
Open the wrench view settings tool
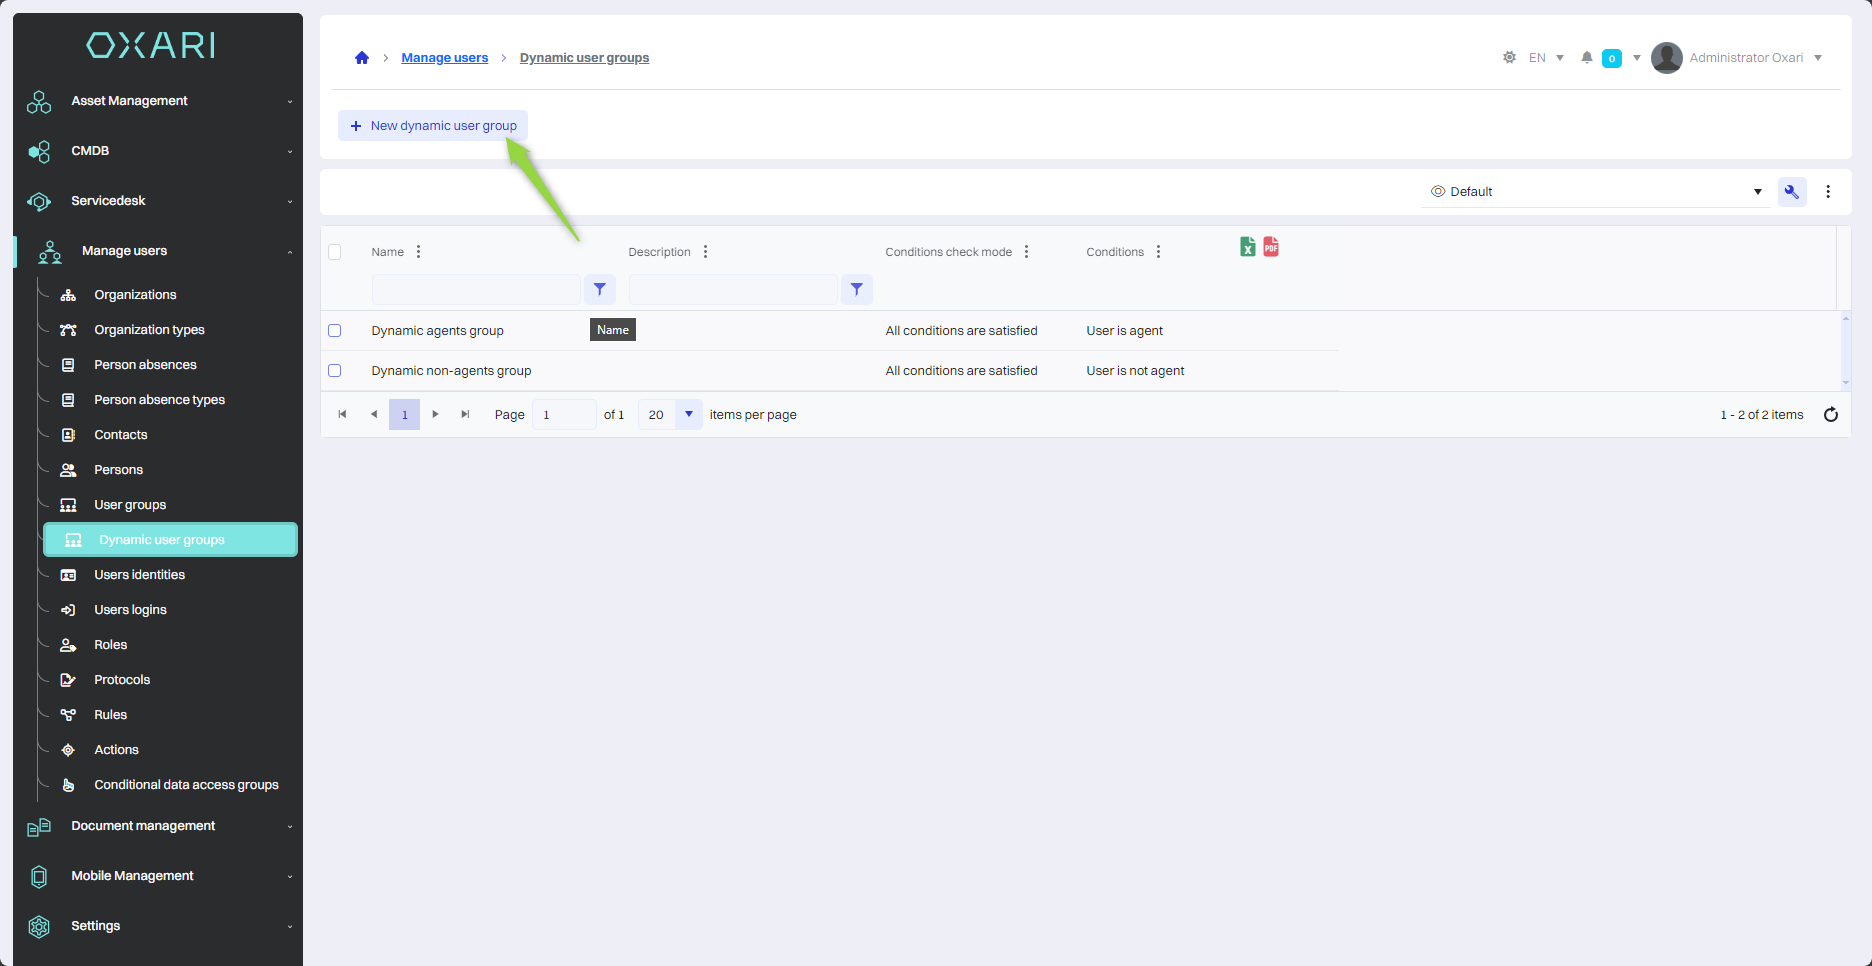tap(1791, 192)
